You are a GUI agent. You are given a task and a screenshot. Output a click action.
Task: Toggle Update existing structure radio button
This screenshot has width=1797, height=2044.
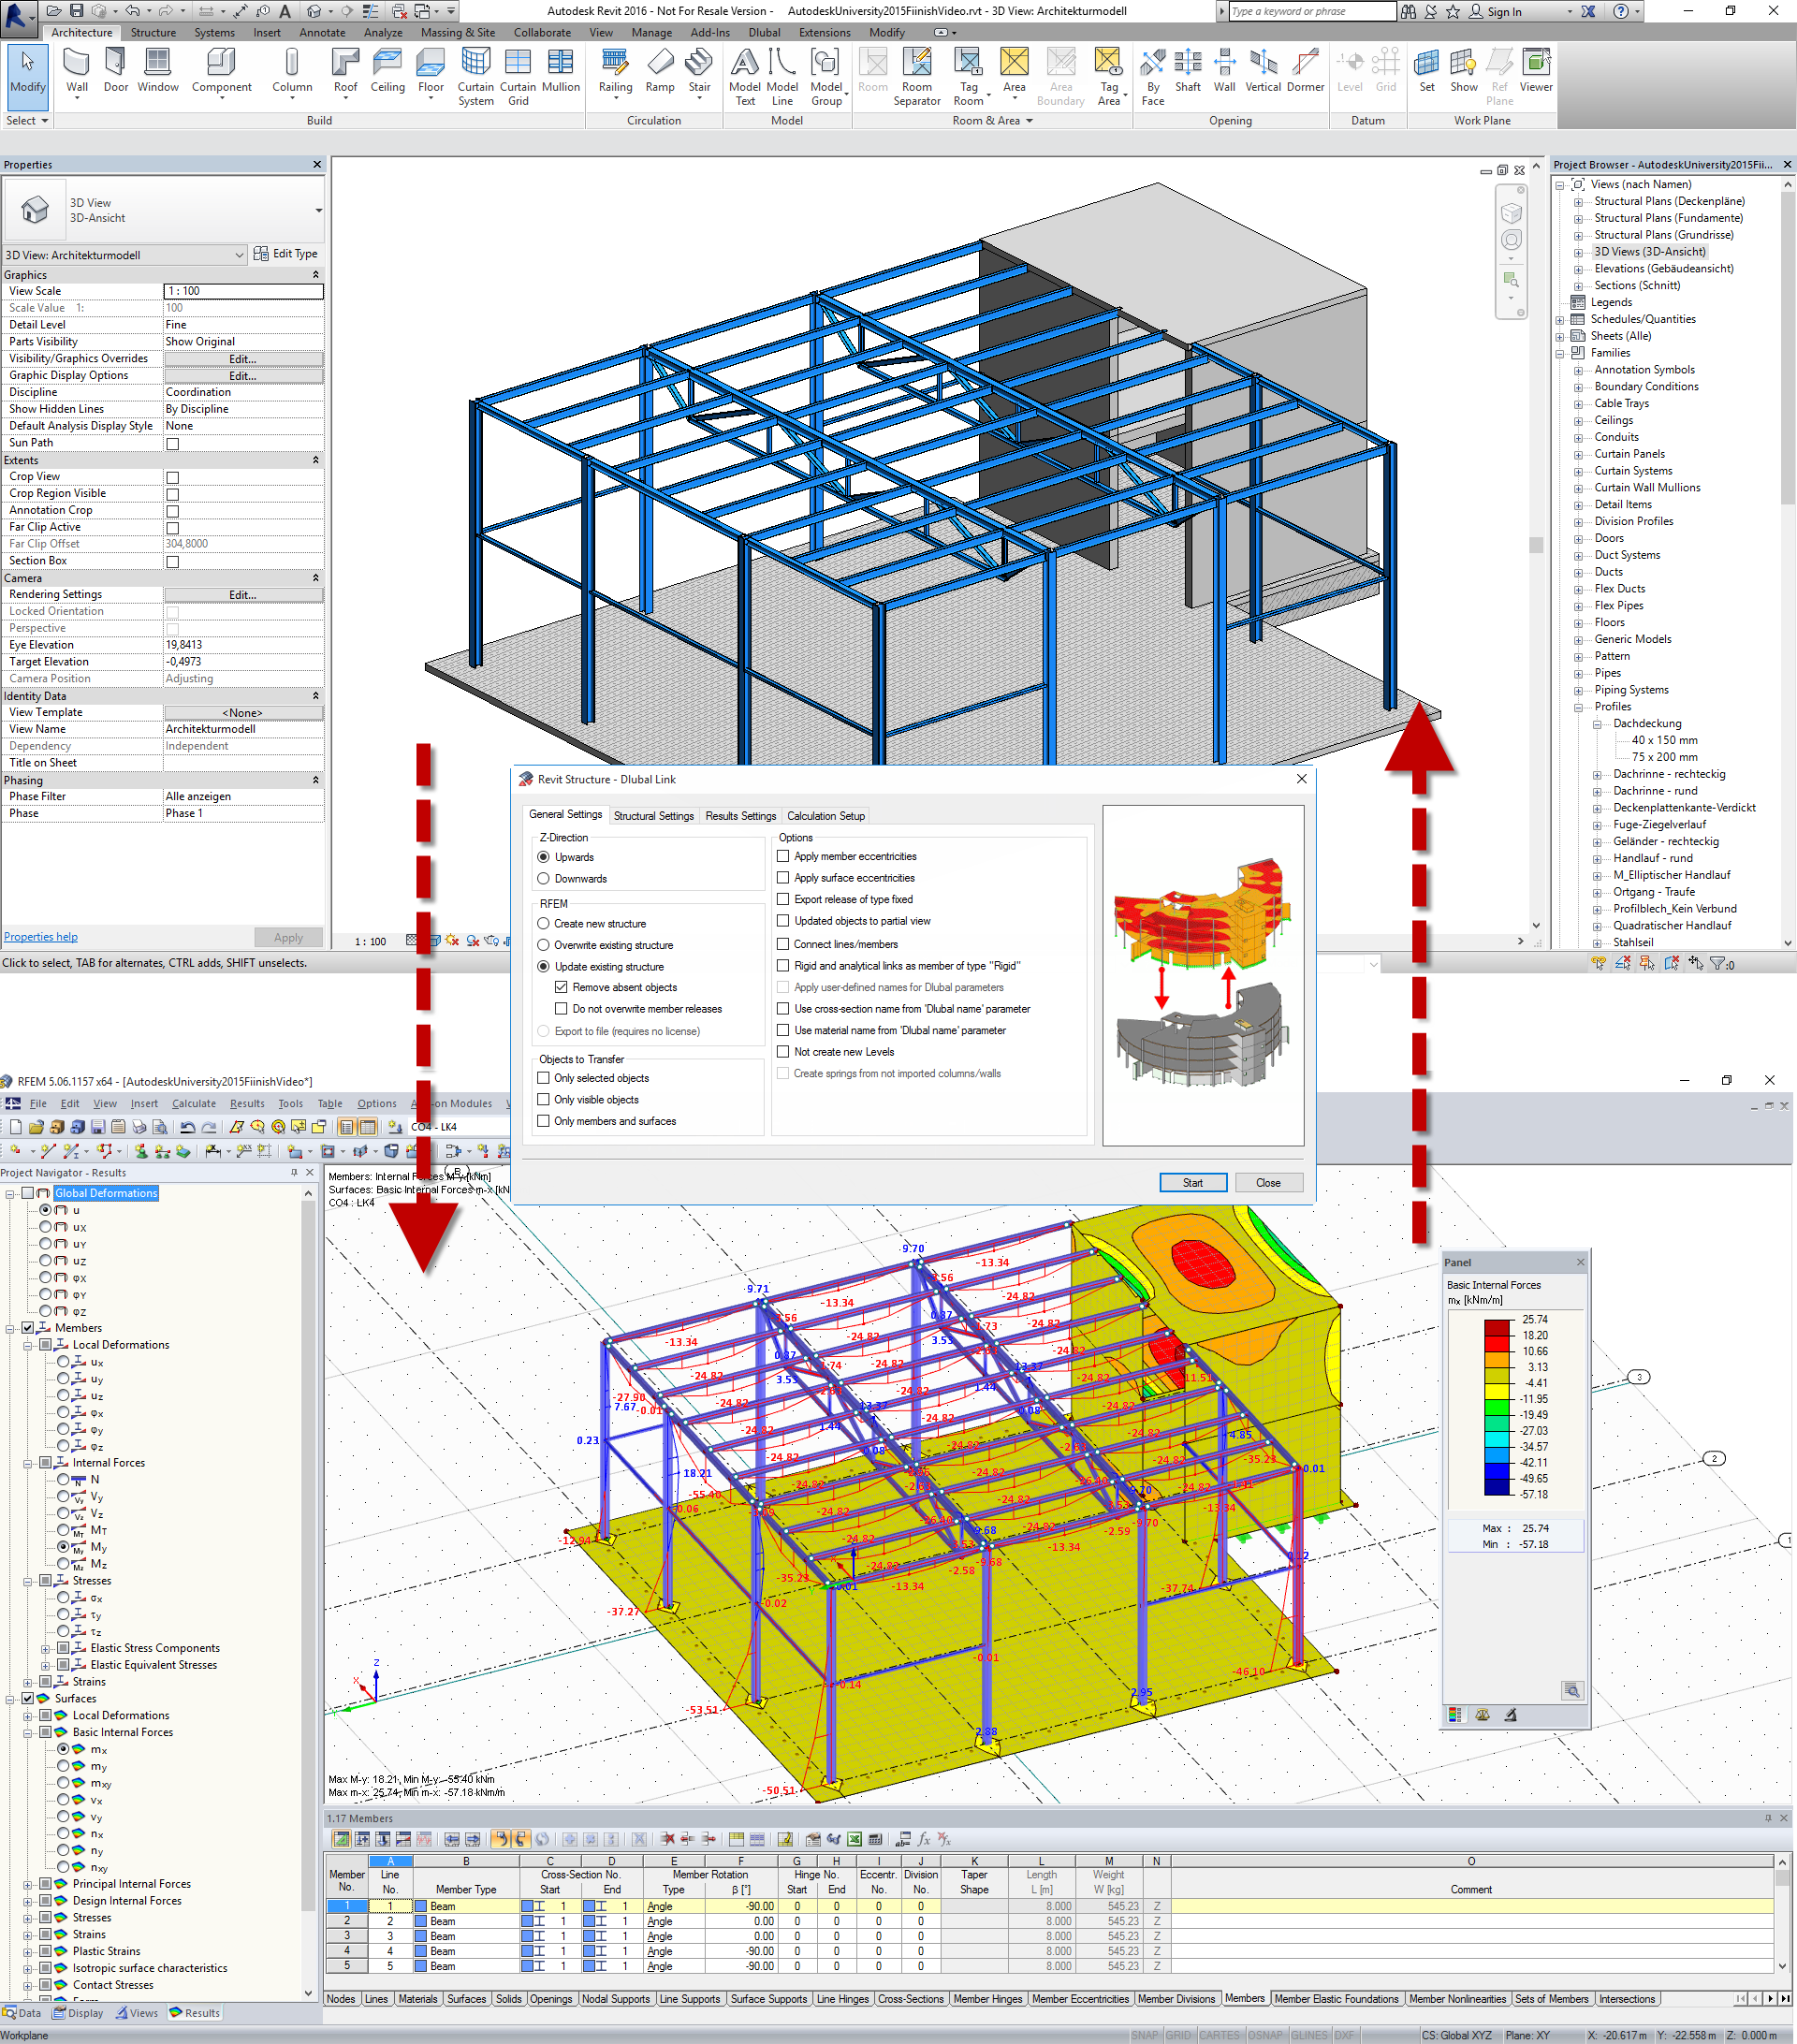(540, 967)
